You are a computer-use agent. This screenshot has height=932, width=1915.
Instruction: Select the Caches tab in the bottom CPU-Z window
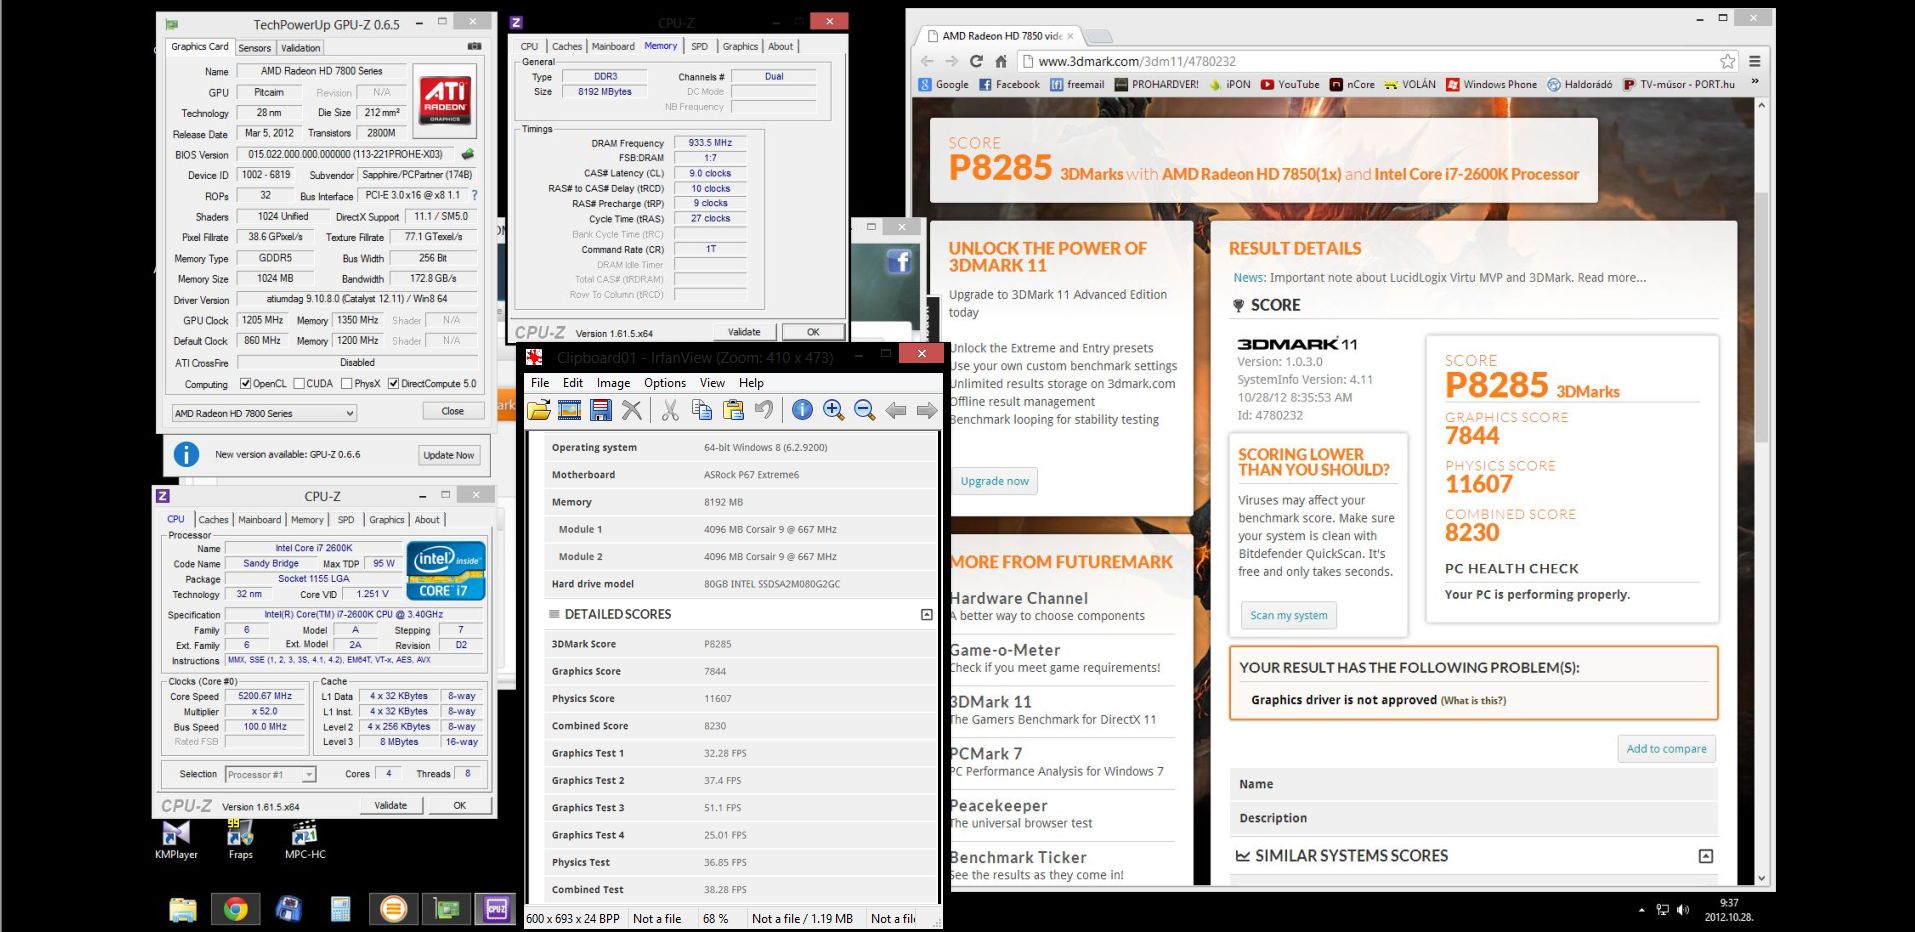tap(213, 520)
